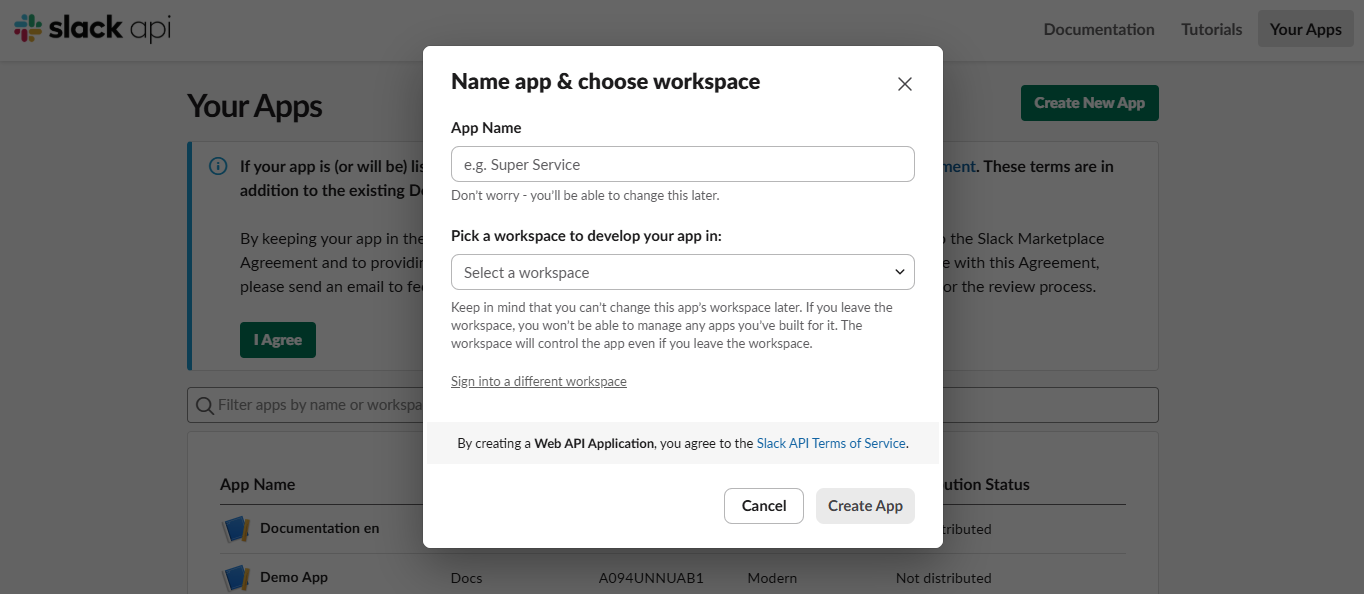Click the Create App button
The width and height of the screenshot is (1364, 594).
point(864,506)
